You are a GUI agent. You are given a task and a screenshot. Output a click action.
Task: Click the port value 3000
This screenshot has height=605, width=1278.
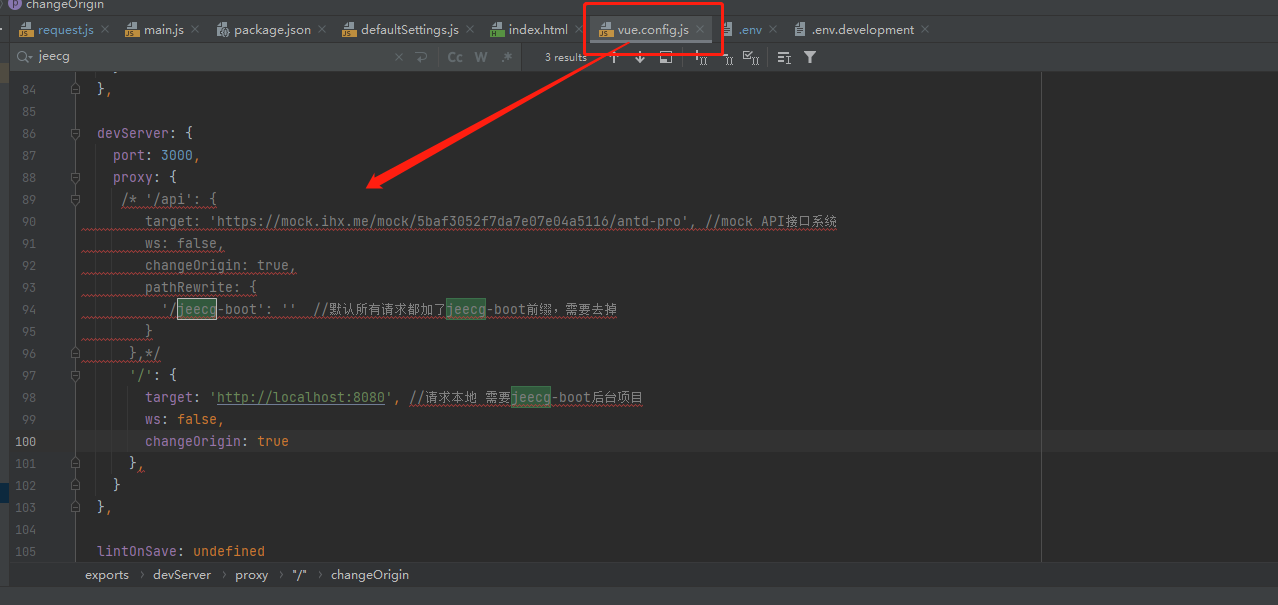point(177,155)
